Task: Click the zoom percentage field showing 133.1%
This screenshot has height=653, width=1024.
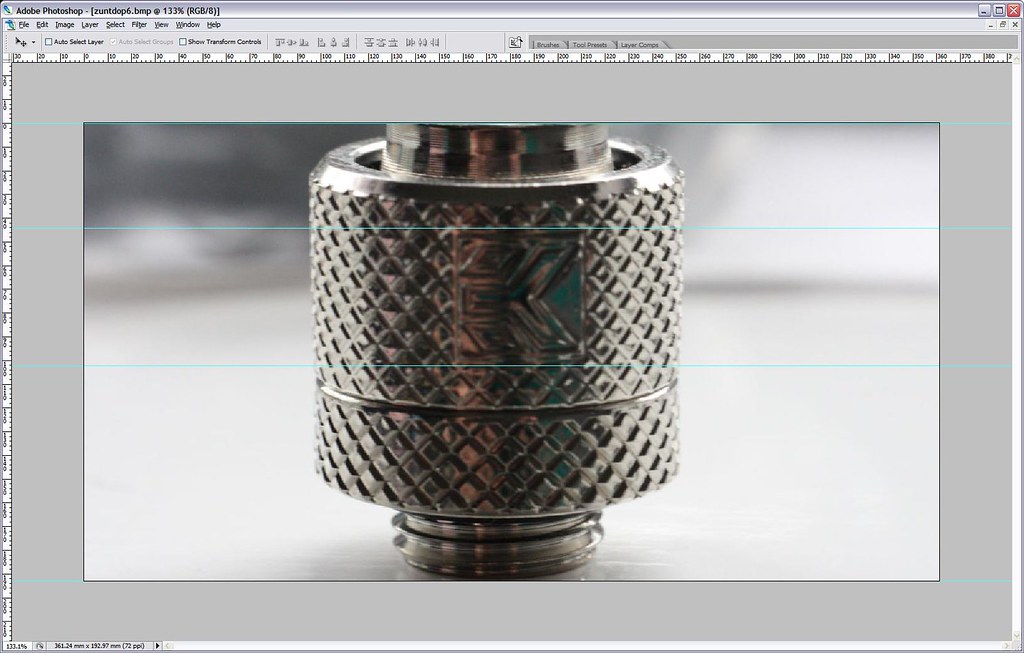Action: click(16, 646)
